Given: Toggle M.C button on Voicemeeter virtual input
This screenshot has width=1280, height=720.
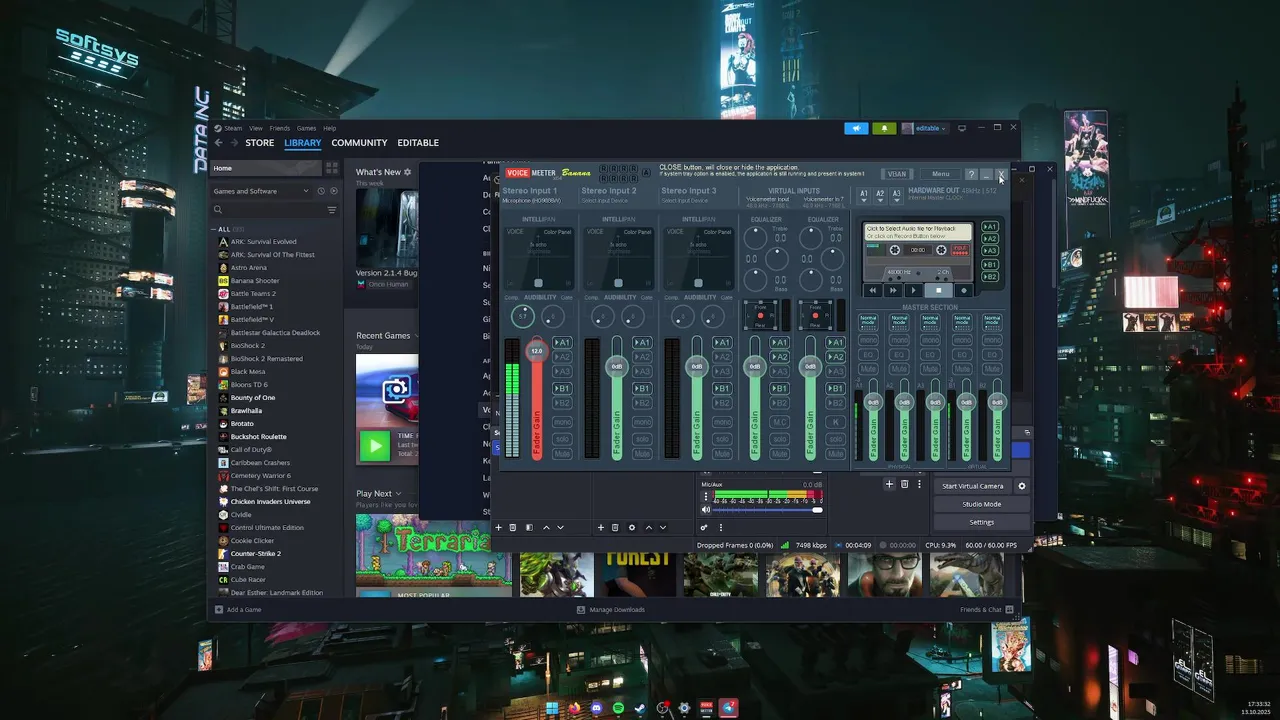Looking at the screenshot, I should pyautogui.click(x=780, y=422).
